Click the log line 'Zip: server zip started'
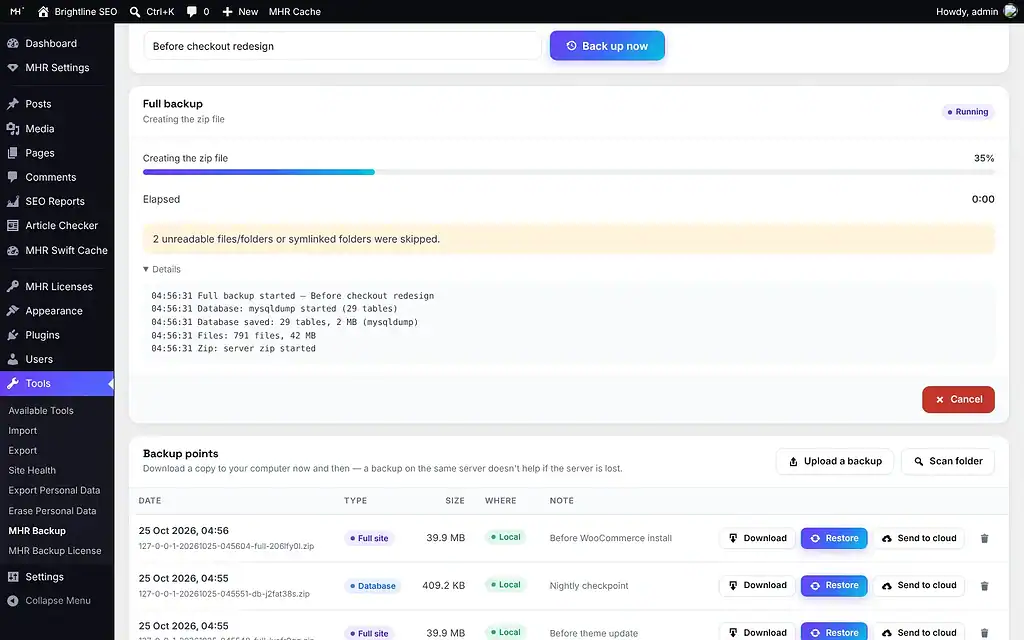Screen dimensions: 1024x640 click(x=233, y=348)
